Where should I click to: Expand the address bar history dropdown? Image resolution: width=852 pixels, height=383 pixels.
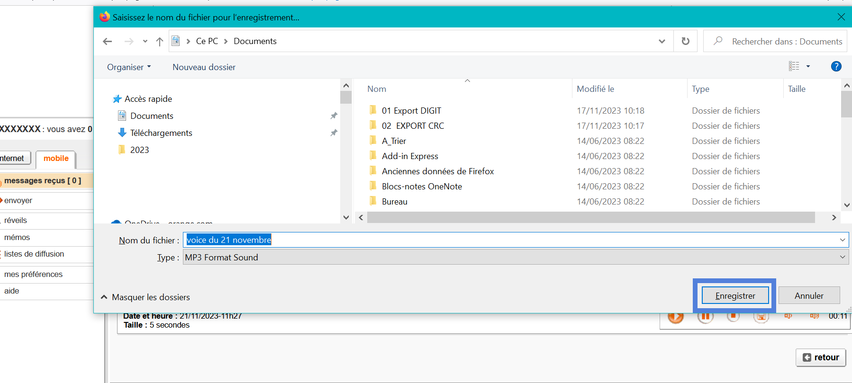point(662,41)
